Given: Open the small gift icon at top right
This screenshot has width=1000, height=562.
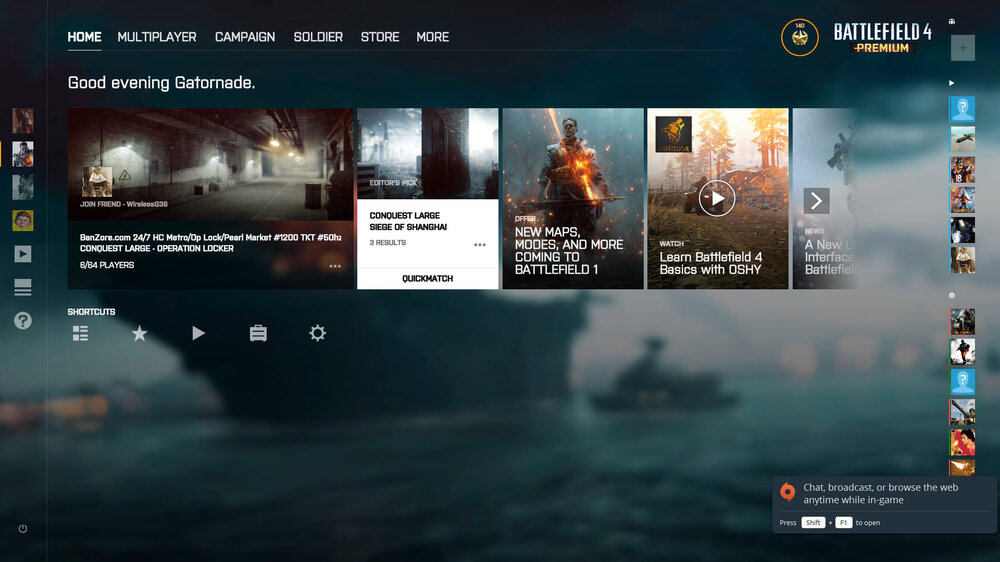Looking at the screenshot, I should pos(952,22).
